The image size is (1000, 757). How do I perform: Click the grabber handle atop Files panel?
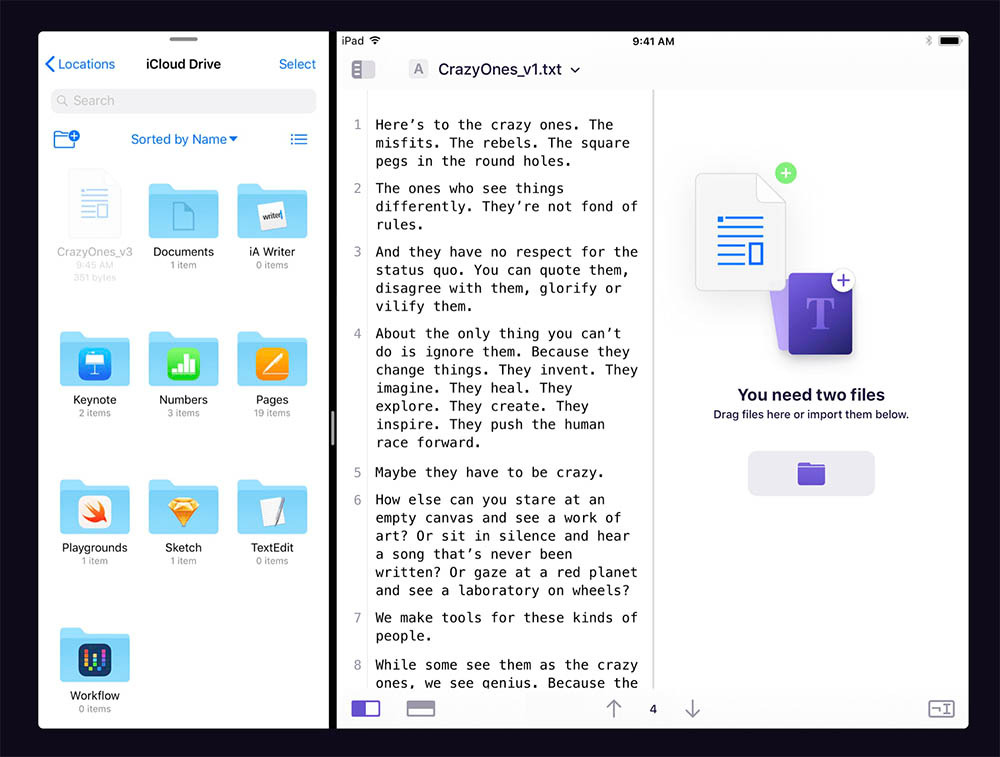pos(184,40)
